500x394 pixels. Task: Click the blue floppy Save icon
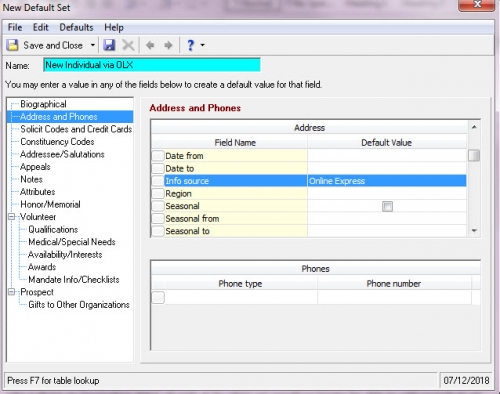(x=109, y=45)
